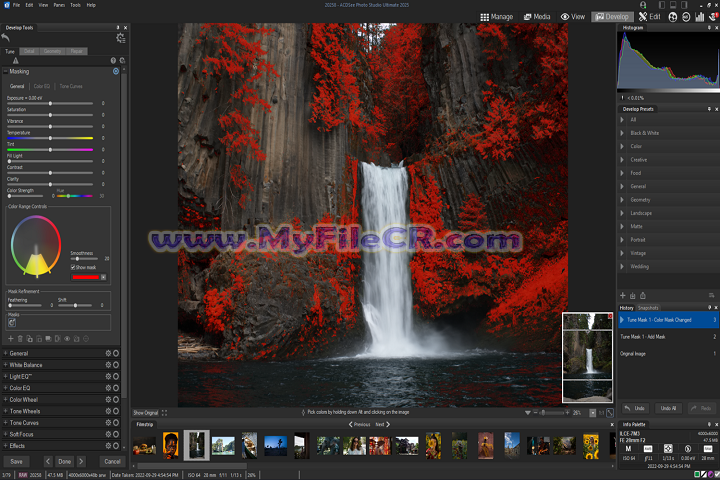Click the Save button
Image resolution: width=720 pixels, height=480 pixels.
(17, 461)
